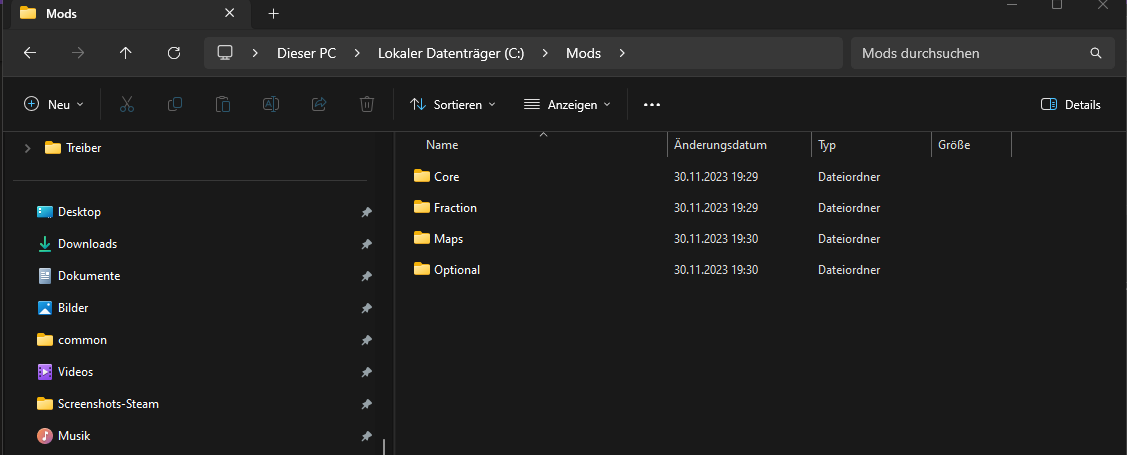The height and width of the screenshot is (455, 1127).
Task: Open the Neu dropdown menu
Action: [54, 104]
